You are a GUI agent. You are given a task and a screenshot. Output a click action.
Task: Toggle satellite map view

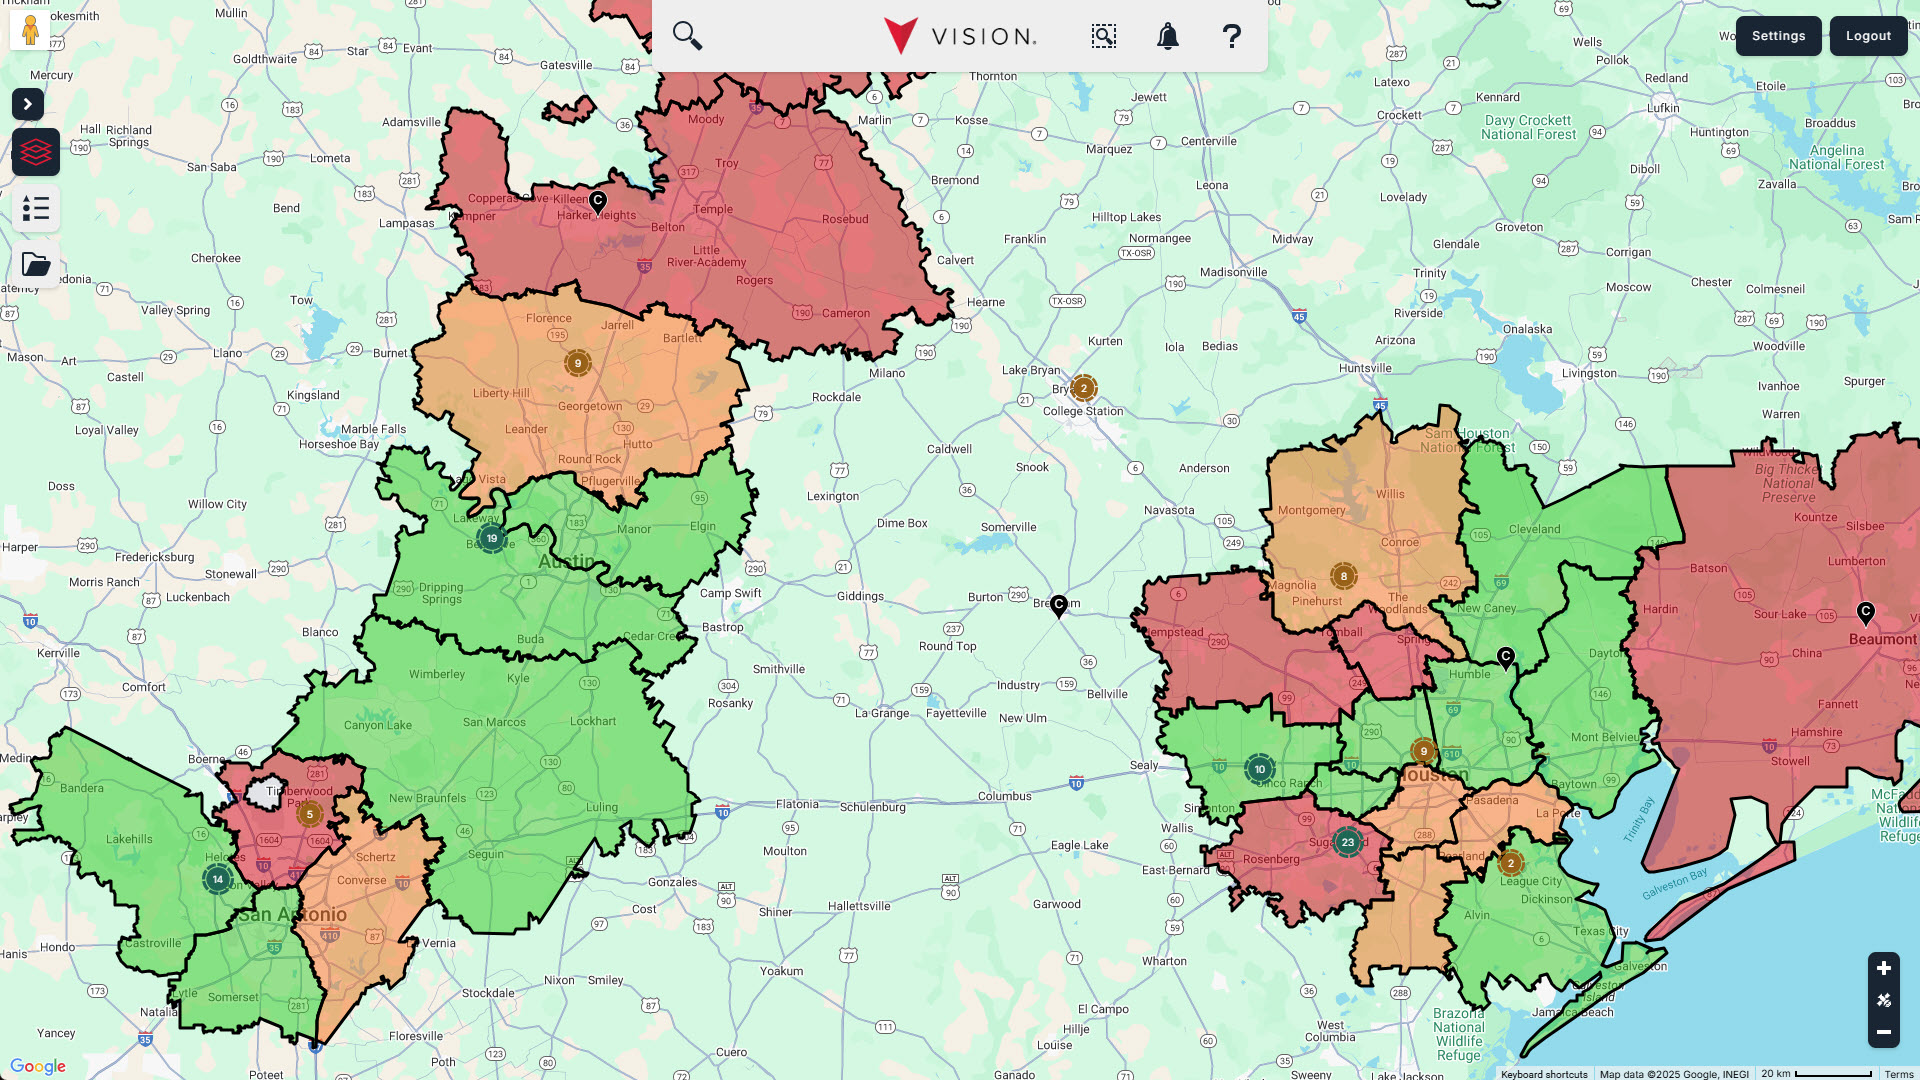(x=1884, y=1000)
